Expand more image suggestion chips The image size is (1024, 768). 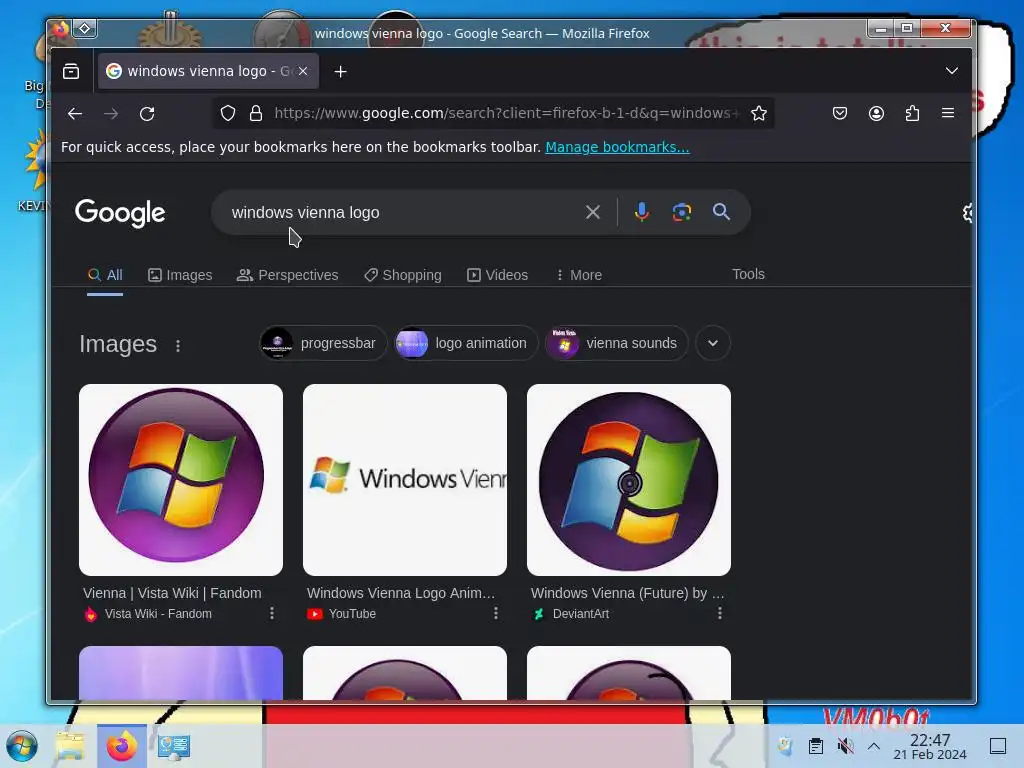(712, 343)
